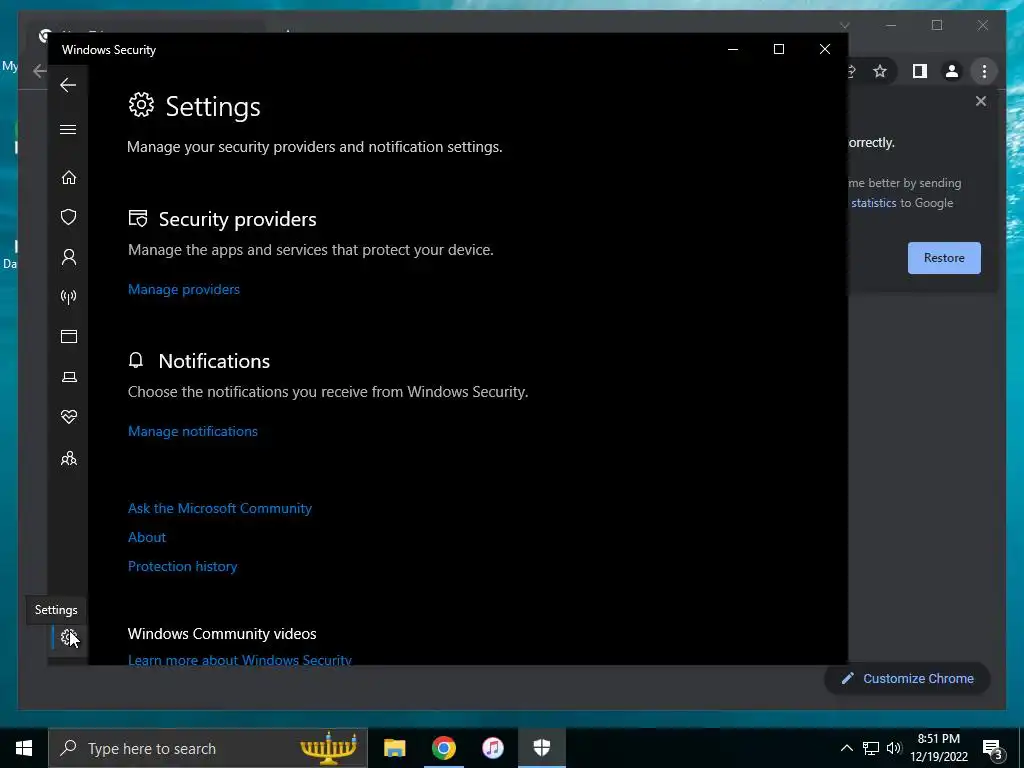The height and width of the screenshot is (768, 1024).
Task: Click the Notifications bell heading icon
Action: [136, 360]
